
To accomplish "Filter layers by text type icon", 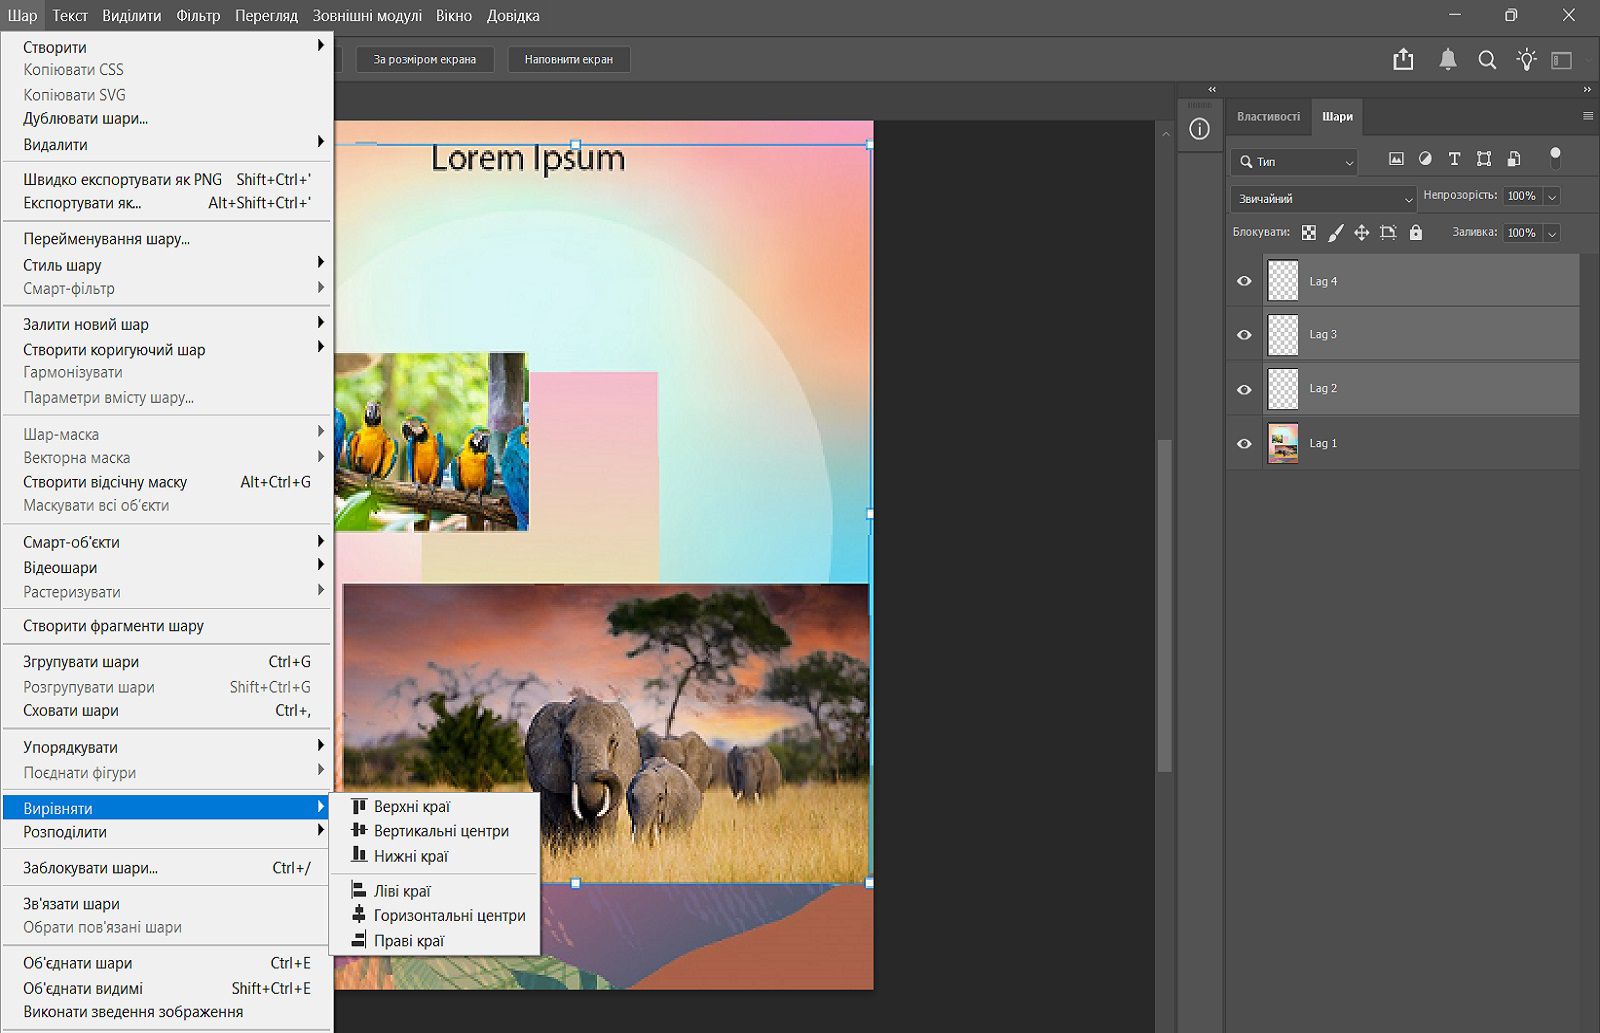I will (x=1454, y=159).
